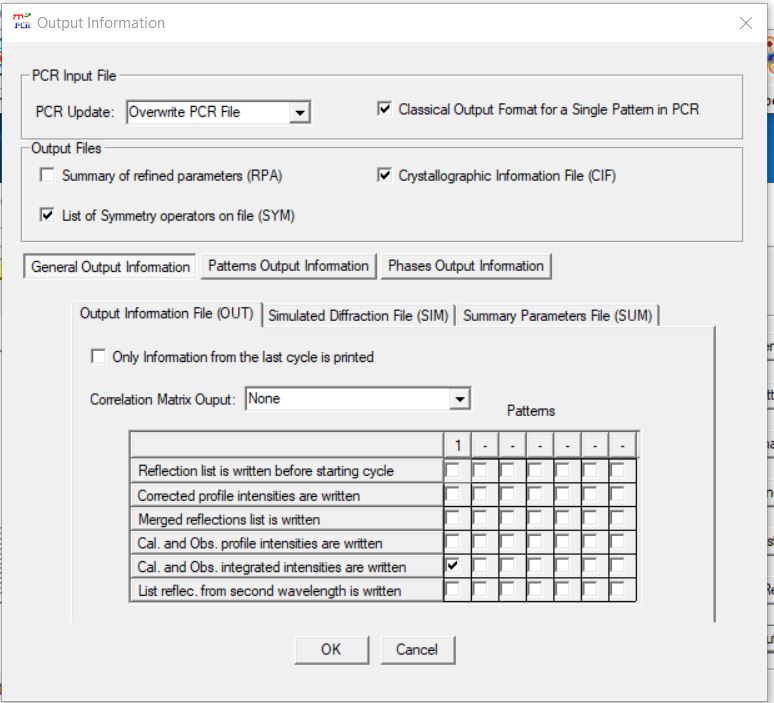Open the Phases Output Information tab
Viewport: 774px width, 703px height.
[x=465, y=266]
